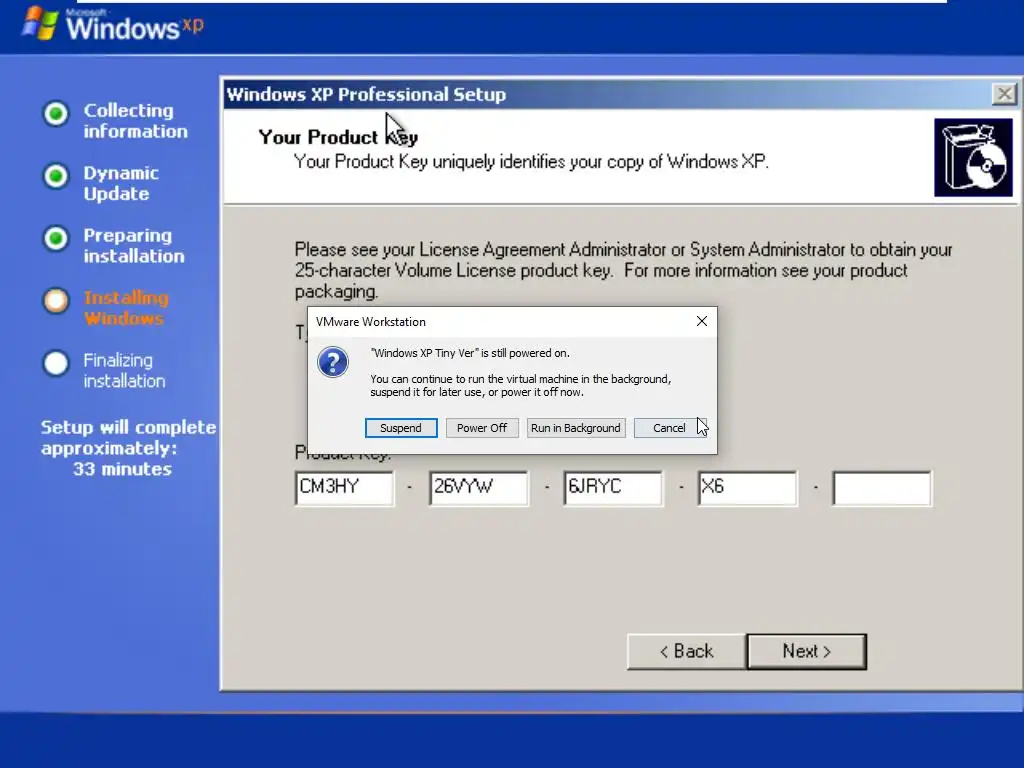Image resolution: width=1024 pixels, height=768 pixels.
Task: Close the VMware Workstation dialog with X
Action: click(x=701, y=321)
